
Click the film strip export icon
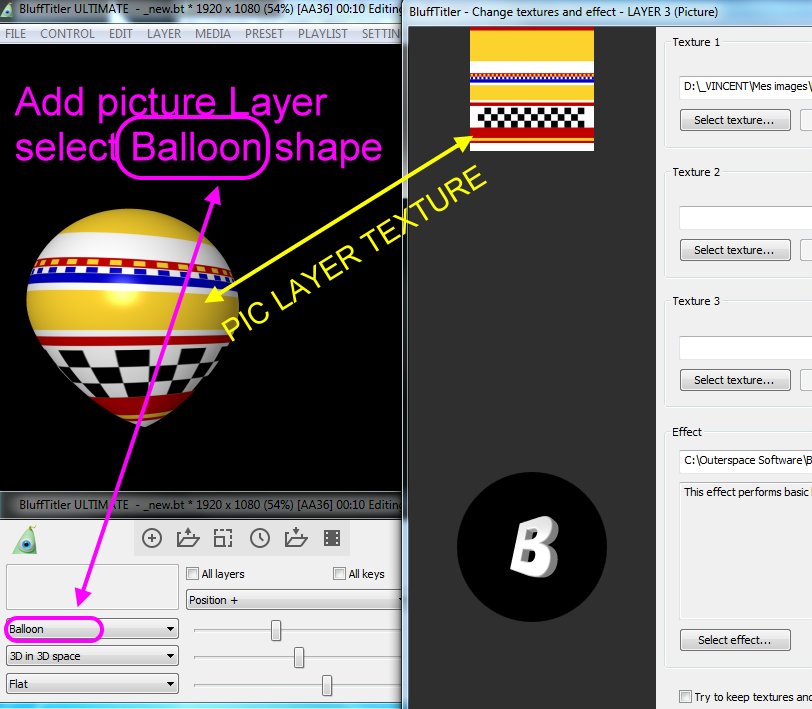click(332, 538)
